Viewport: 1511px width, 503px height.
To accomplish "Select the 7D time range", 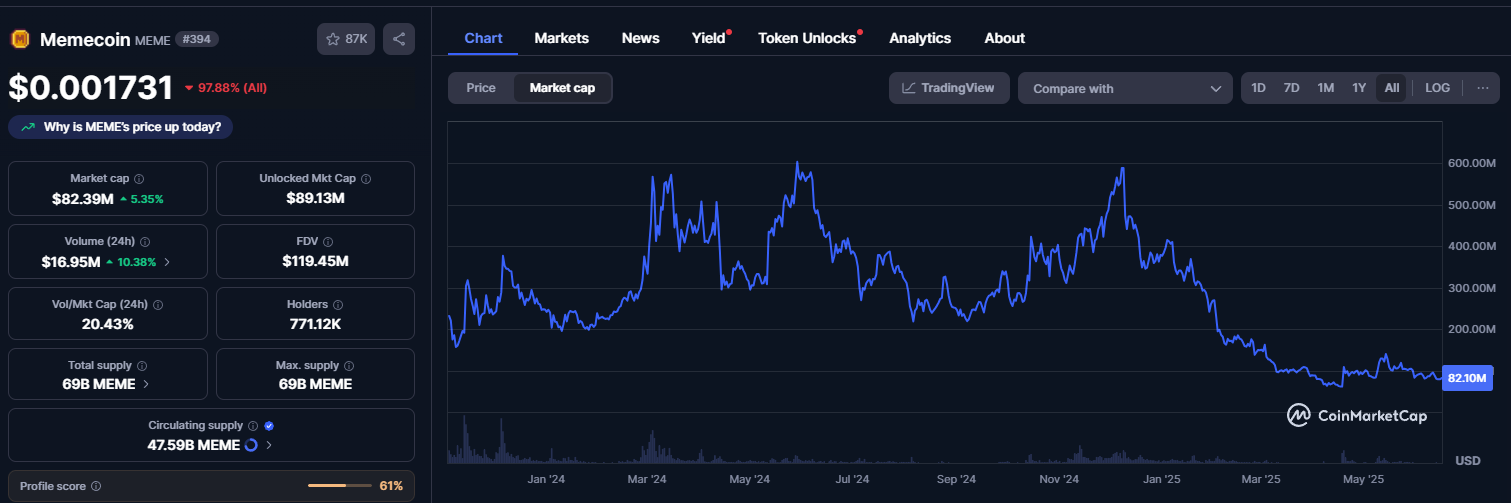I will [x=1291, y=88].
